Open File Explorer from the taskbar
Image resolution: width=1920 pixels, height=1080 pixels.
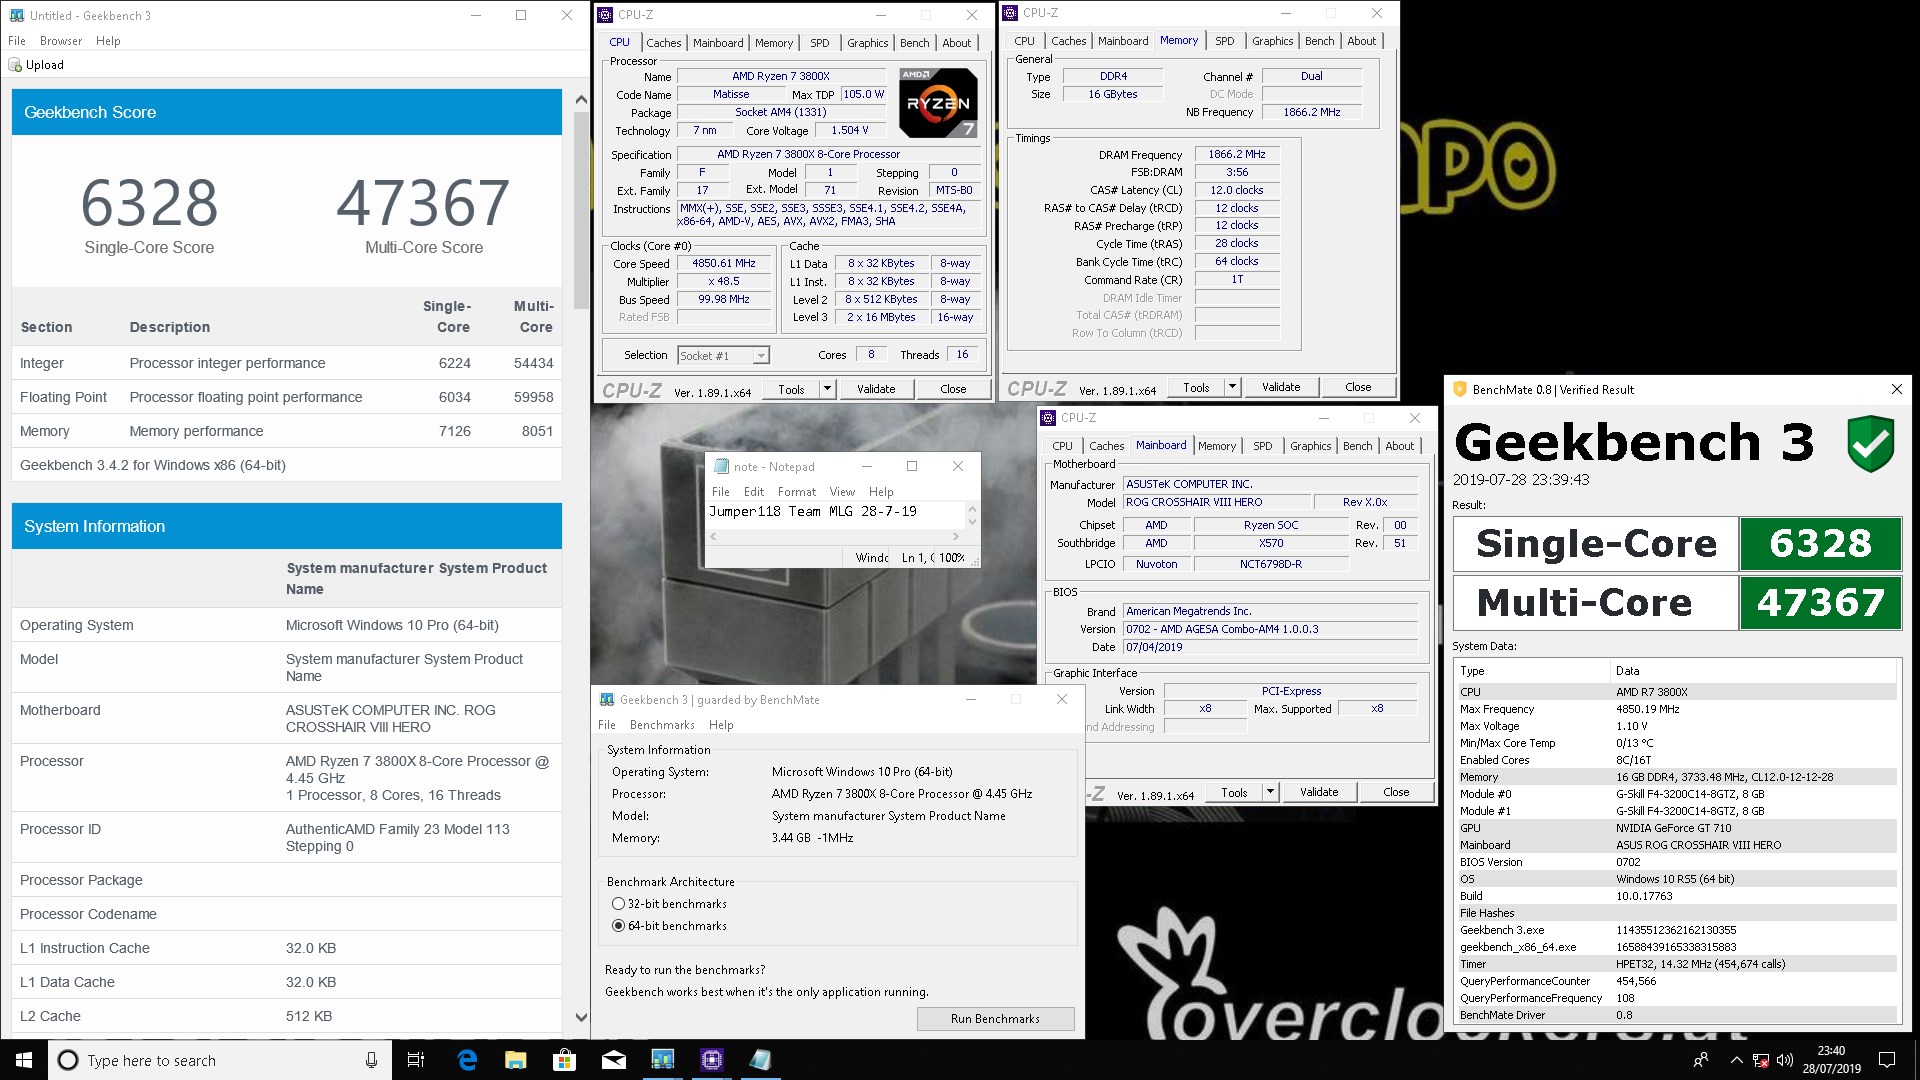(x=515, y=1060)
